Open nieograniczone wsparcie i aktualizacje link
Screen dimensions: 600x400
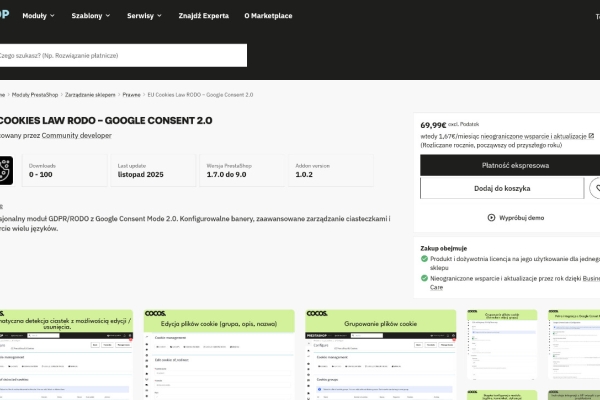point(533,136)
